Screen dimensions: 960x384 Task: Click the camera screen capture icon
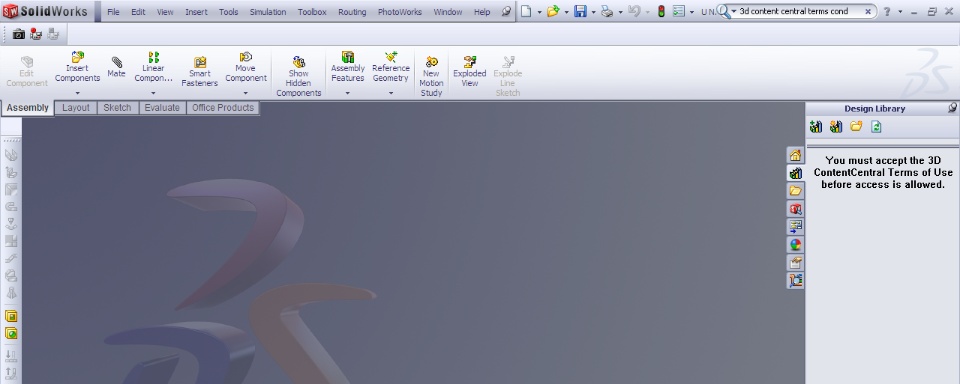(x=19, y=35)
